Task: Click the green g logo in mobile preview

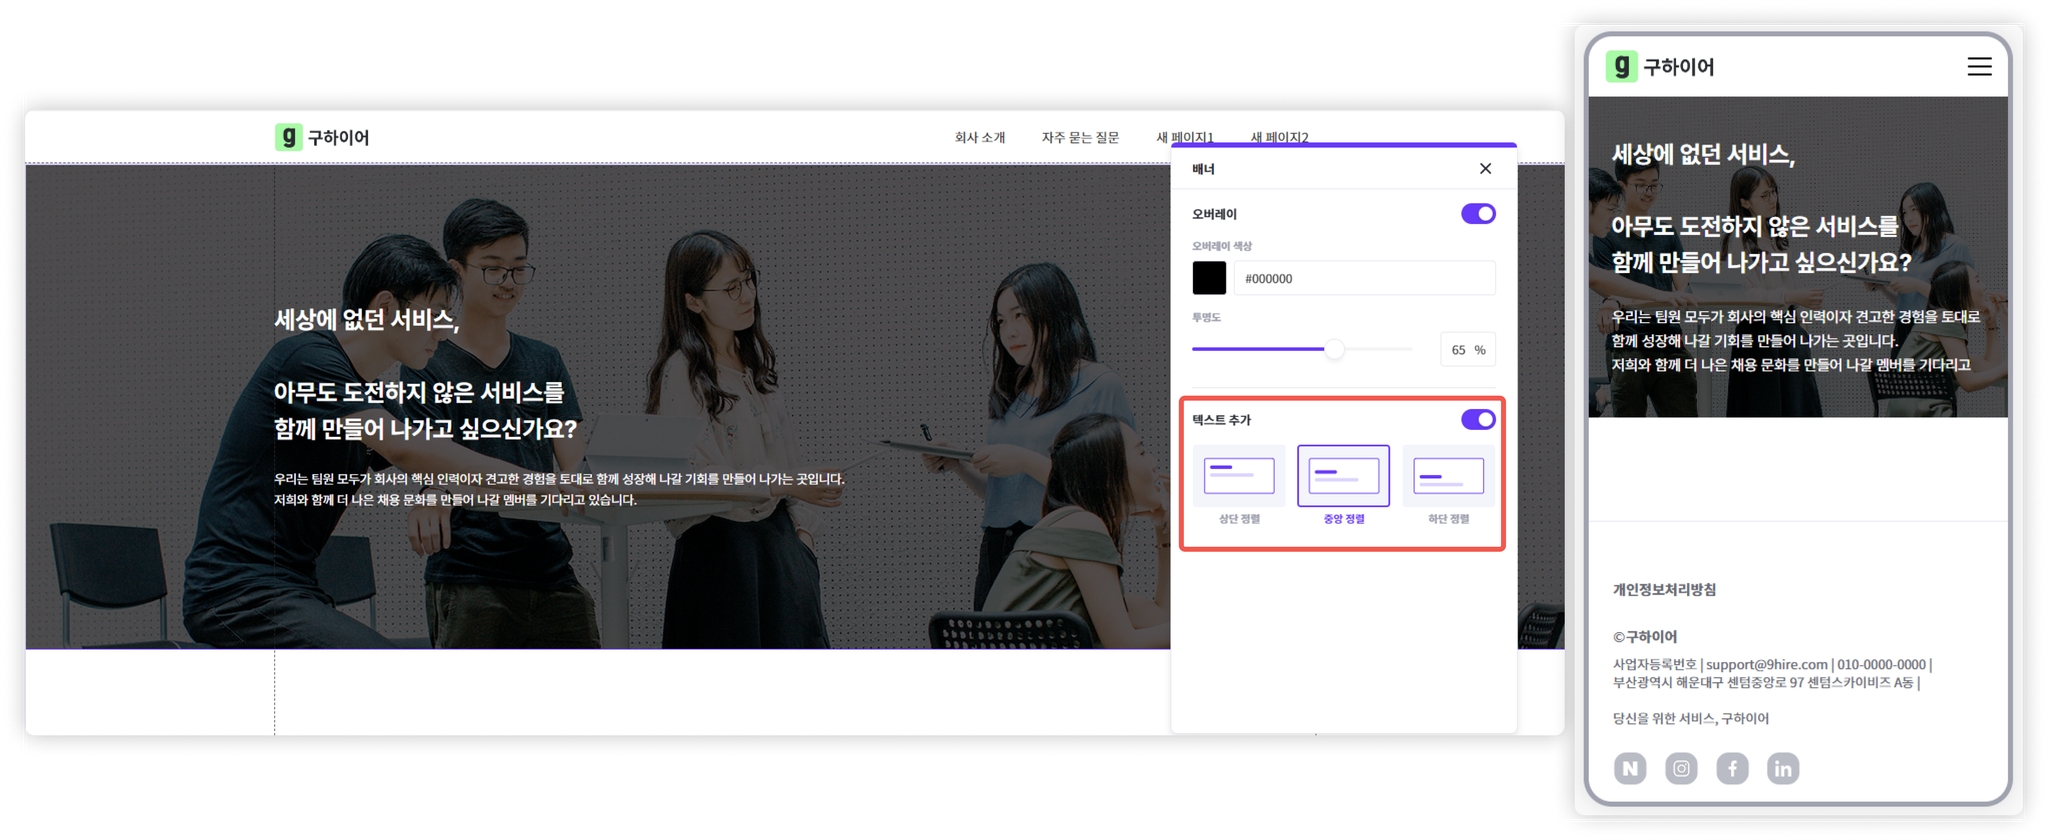Action: point(1621,66)
